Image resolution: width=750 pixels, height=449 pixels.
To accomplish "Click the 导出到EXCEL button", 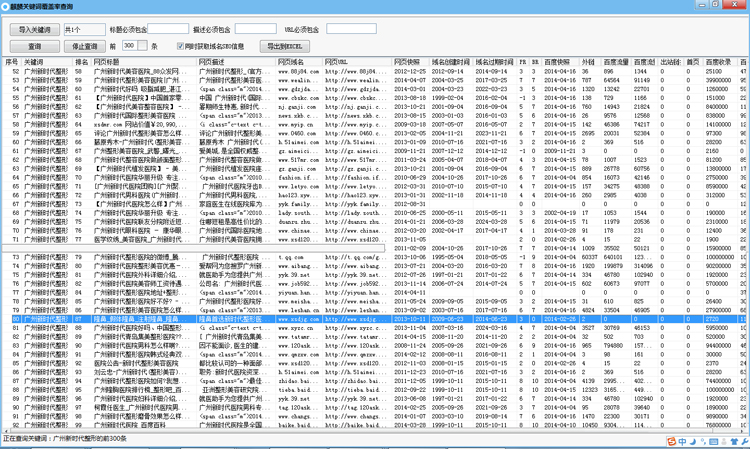I will point(285,46).
